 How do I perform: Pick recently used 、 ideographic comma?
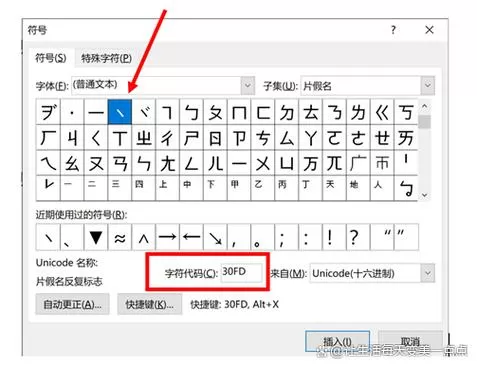coord(72,237)
